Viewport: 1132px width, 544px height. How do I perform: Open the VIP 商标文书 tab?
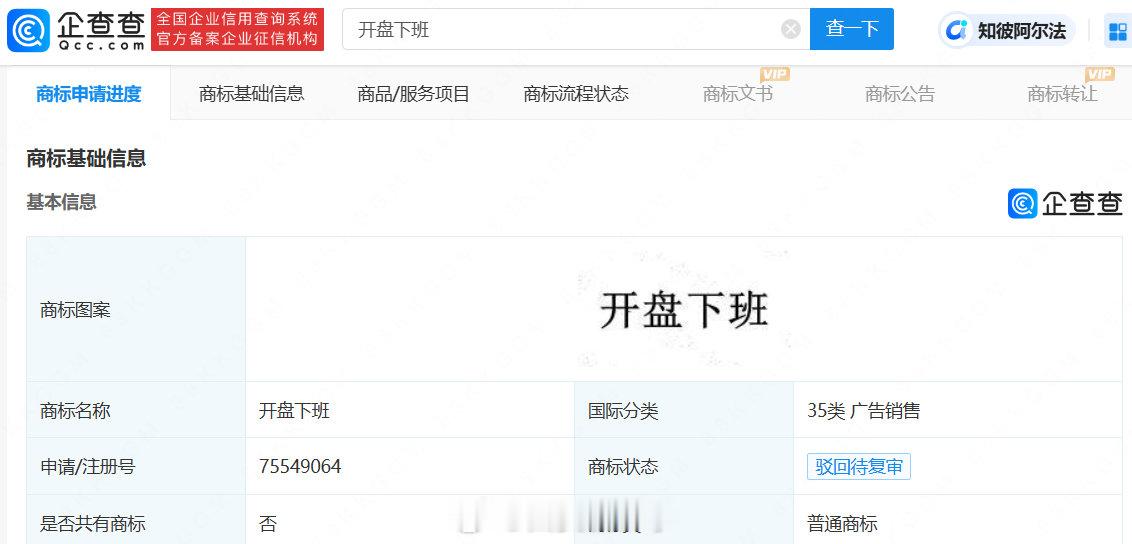738,94
